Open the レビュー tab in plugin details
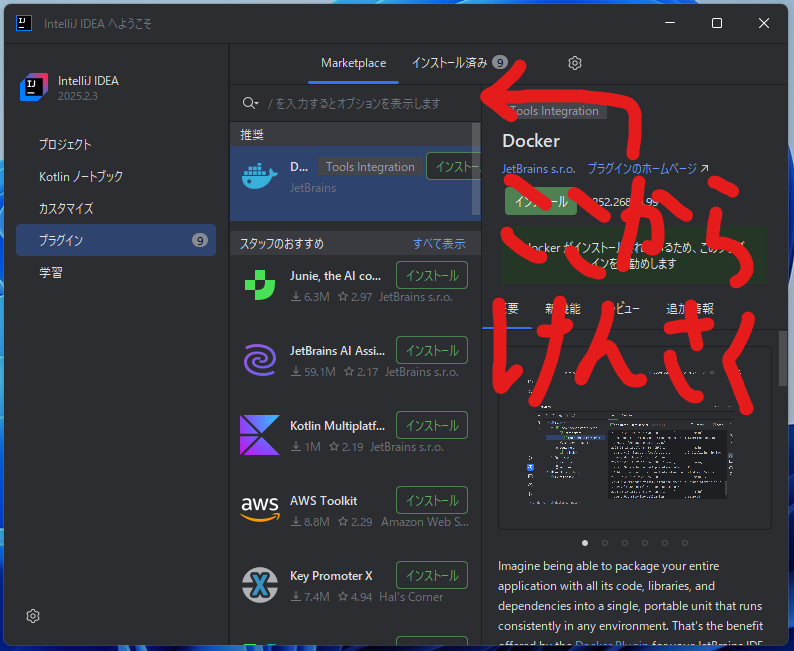Viewport: 794px width, 651px height. coord(623,308)
